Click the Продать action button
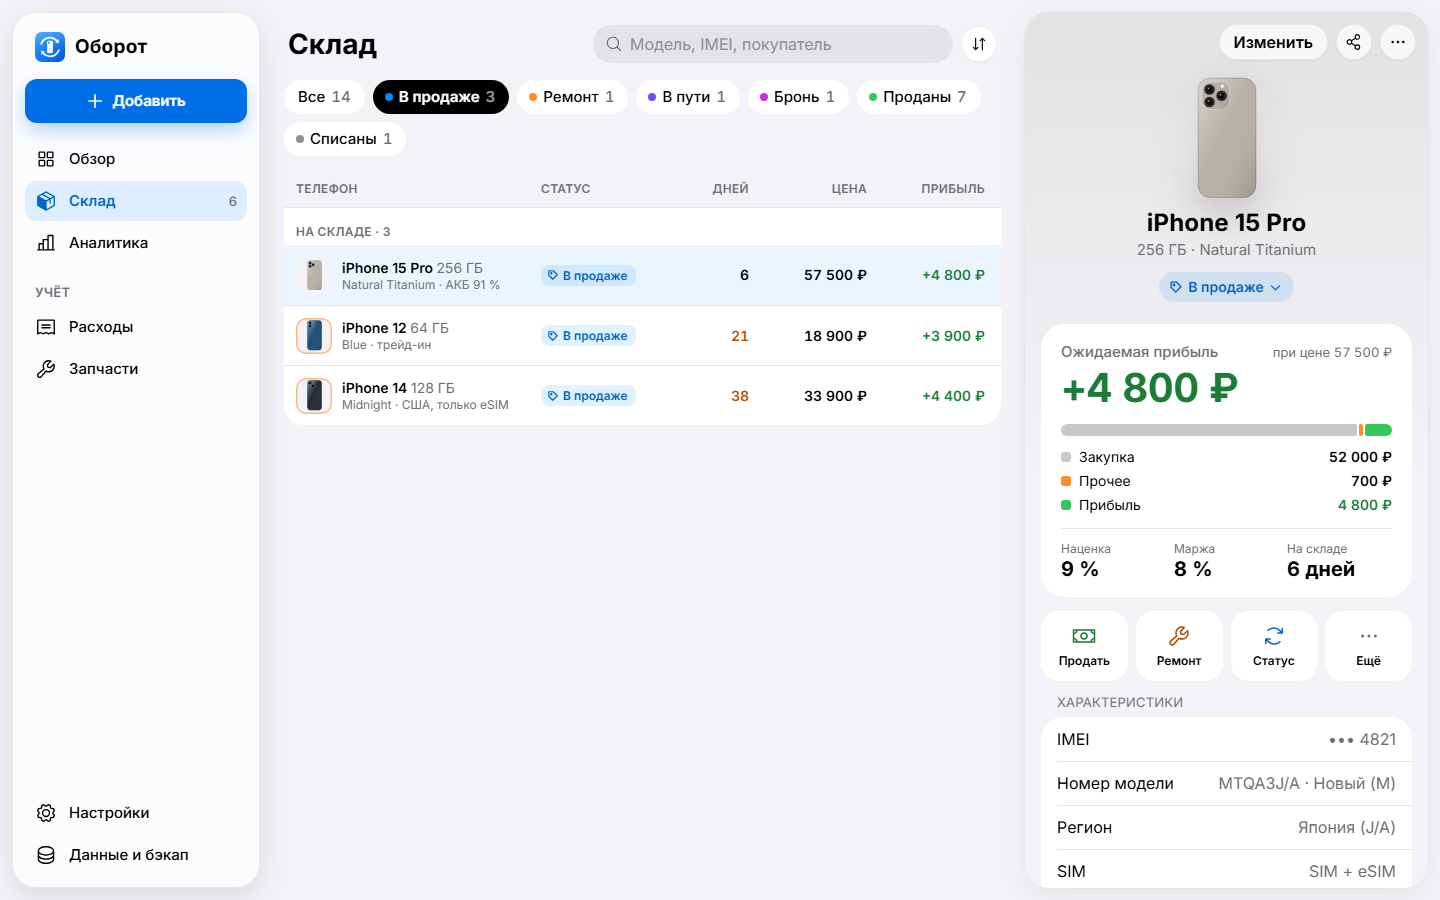Viewport: 1440px width, 900px height. (x=1084, y=646)
